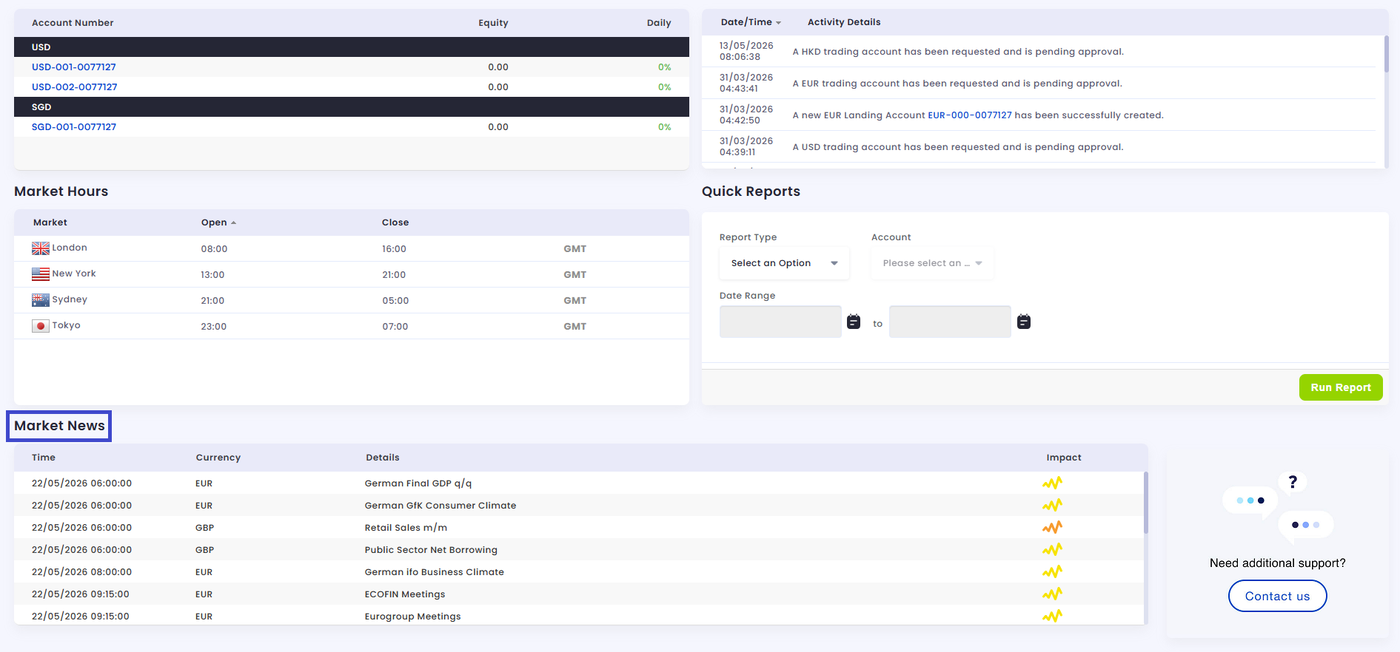Image resolution: width=1400 pixels, height=652 pixels.
Task: Click the start date range field
Action: coord(781,322)
